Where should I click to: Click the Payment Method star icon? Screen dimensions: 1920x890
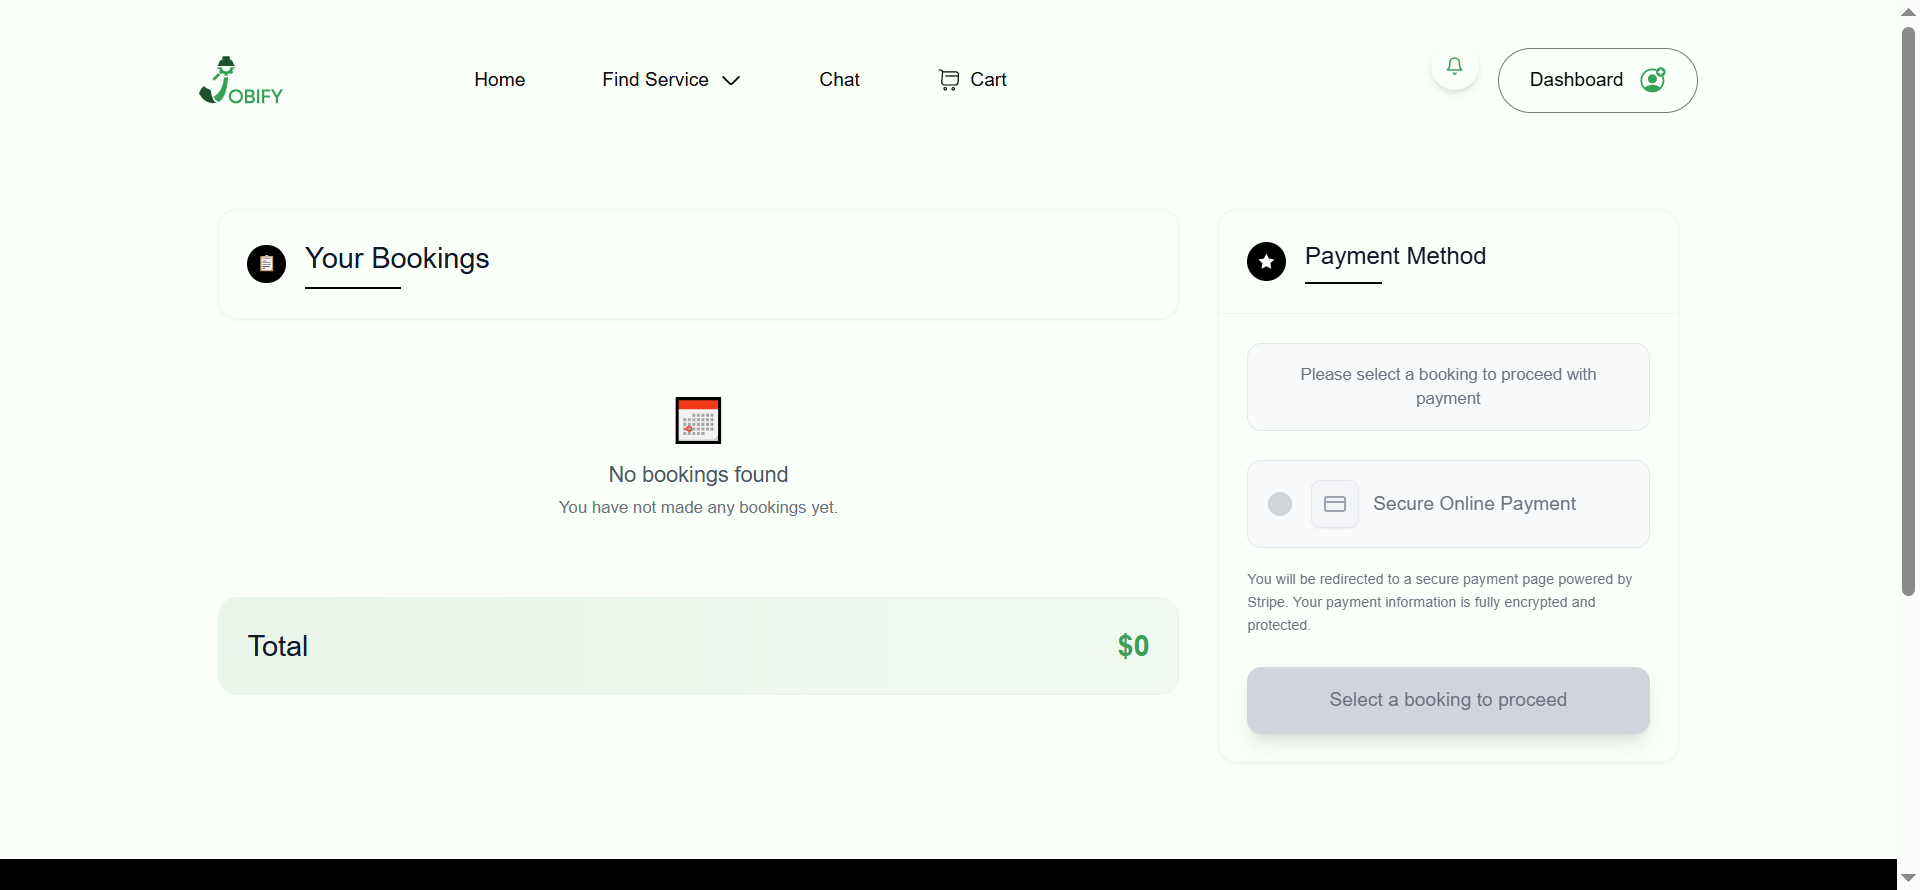point(1266,262)
